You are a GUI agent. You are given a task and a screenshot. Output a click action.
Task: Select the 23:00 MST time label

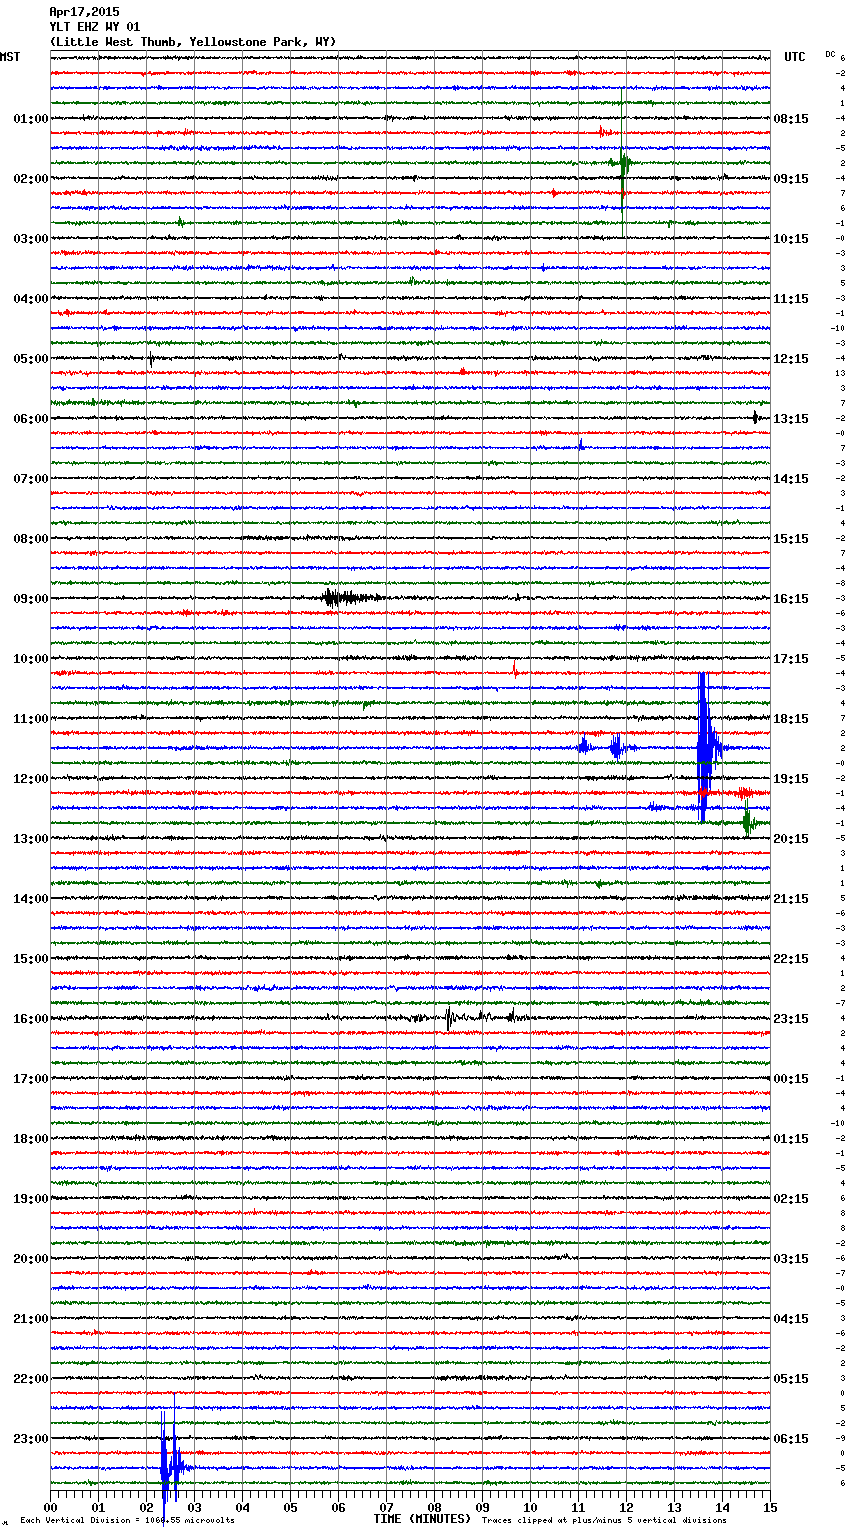[31, 1439]
